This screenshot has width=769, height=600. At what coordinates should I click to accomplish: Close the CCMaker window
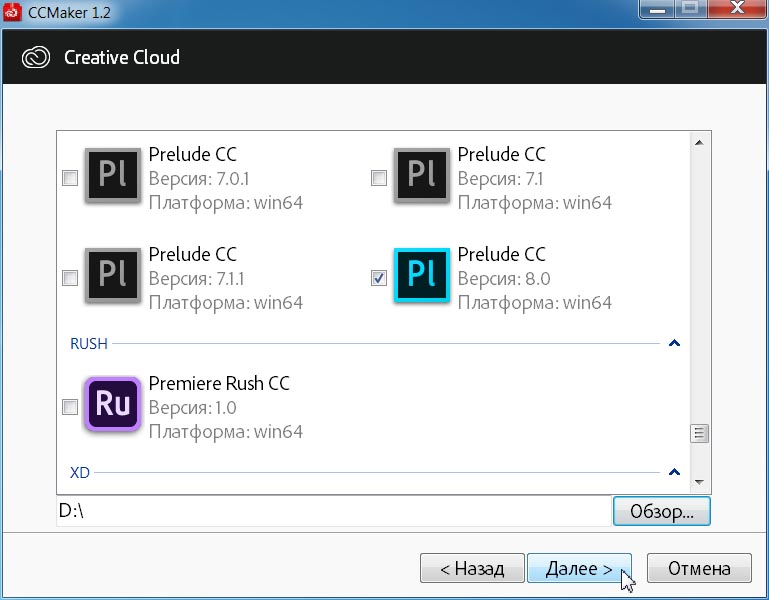click(x=737, y=9)
